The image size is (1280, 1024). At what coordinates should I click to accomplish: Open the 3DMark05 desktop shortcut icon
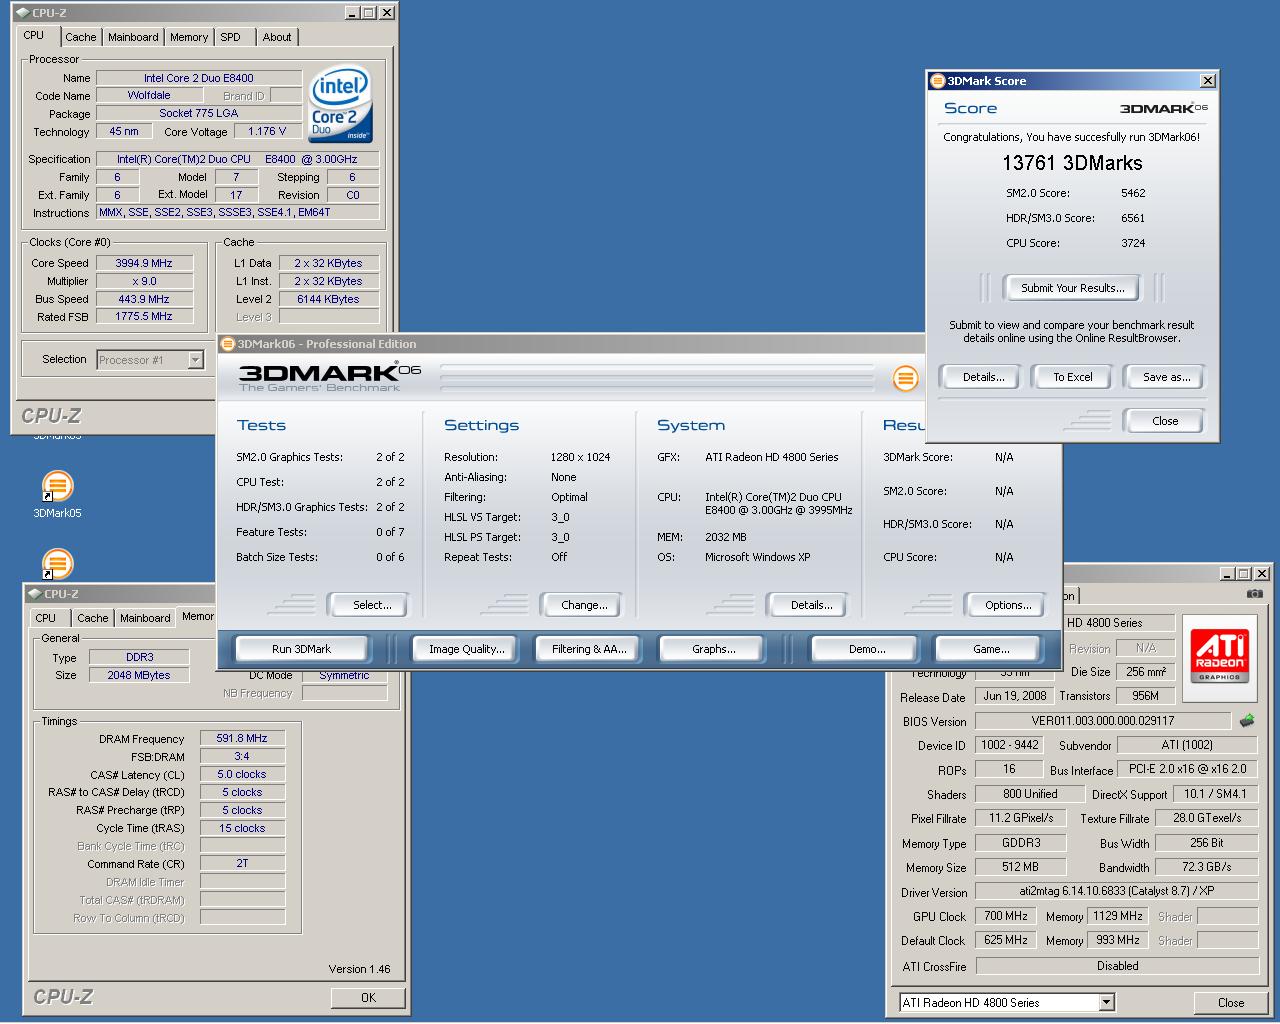(x=57, y=487)
